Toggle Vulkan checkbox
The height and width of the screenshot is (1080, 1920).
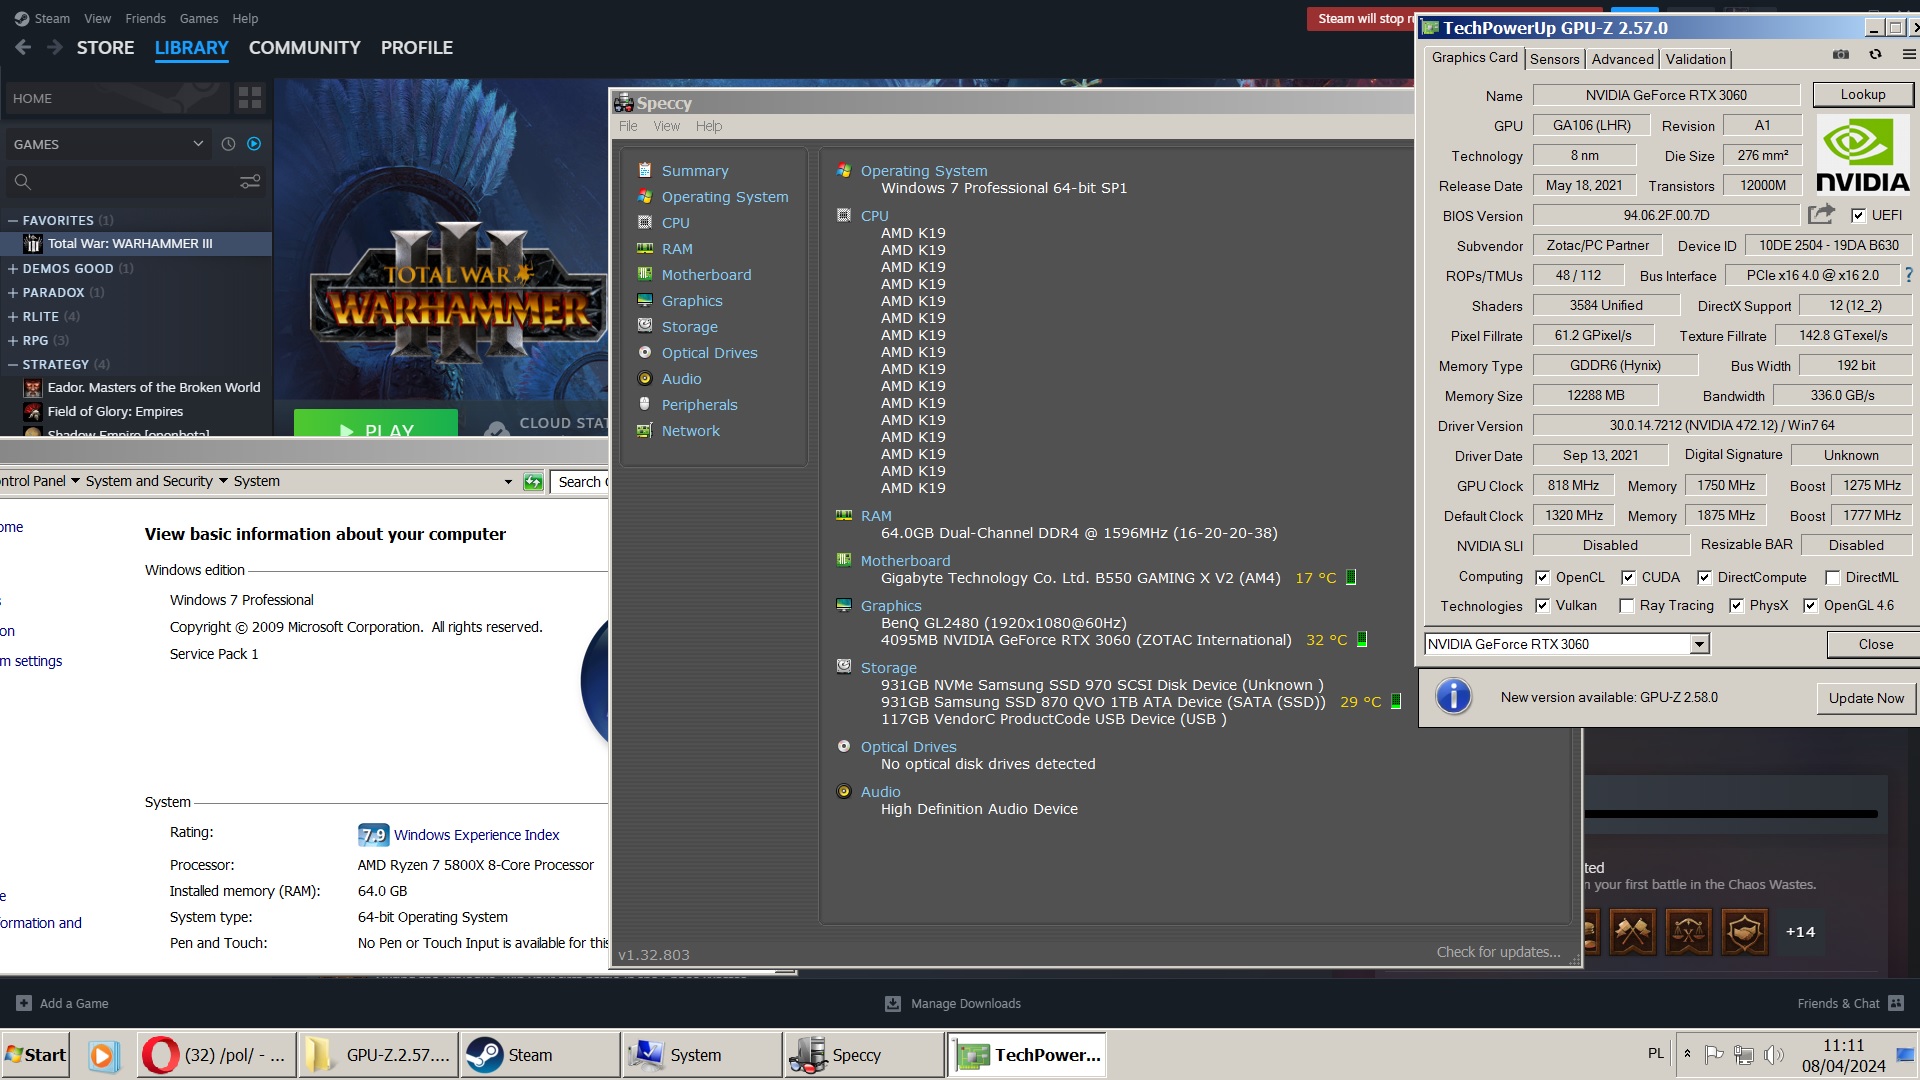(1542, 605)
